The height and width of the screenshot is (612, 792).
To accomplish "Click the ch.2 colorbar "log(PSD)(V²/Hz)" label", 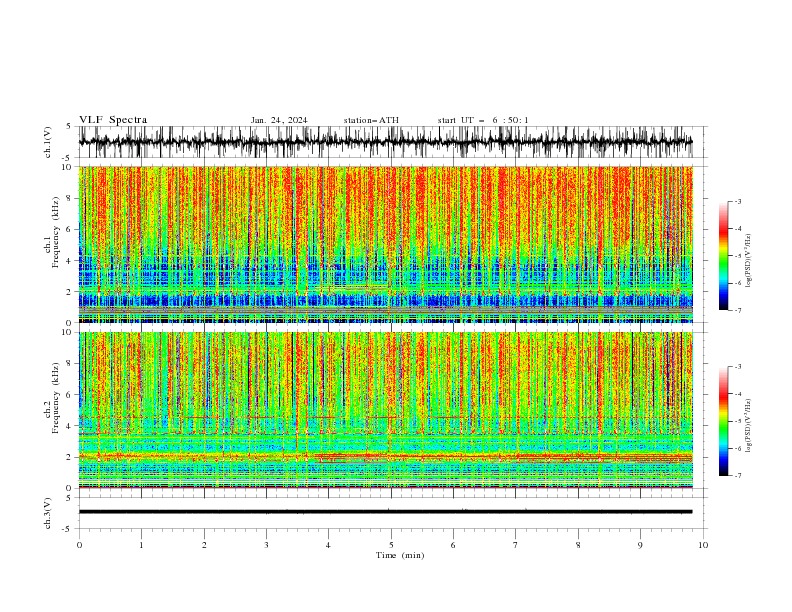I will (748, 426).
